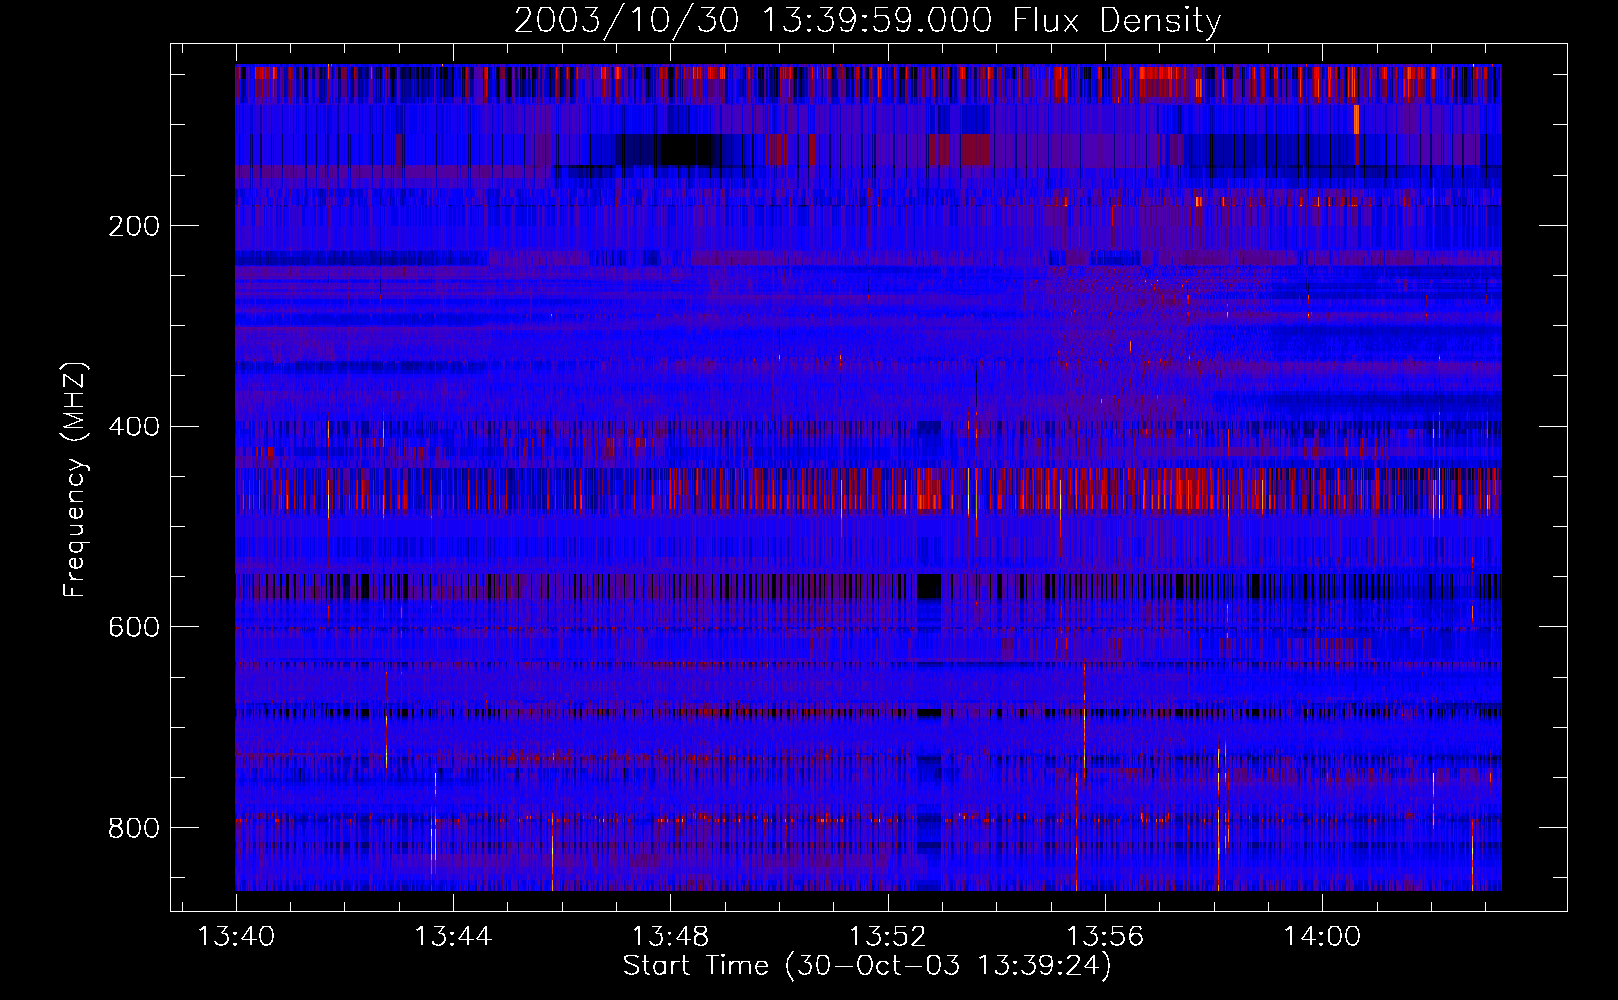Click the 400 frequency tick label
This screenshot has width=1618, height=1000.
click(134, 427)
